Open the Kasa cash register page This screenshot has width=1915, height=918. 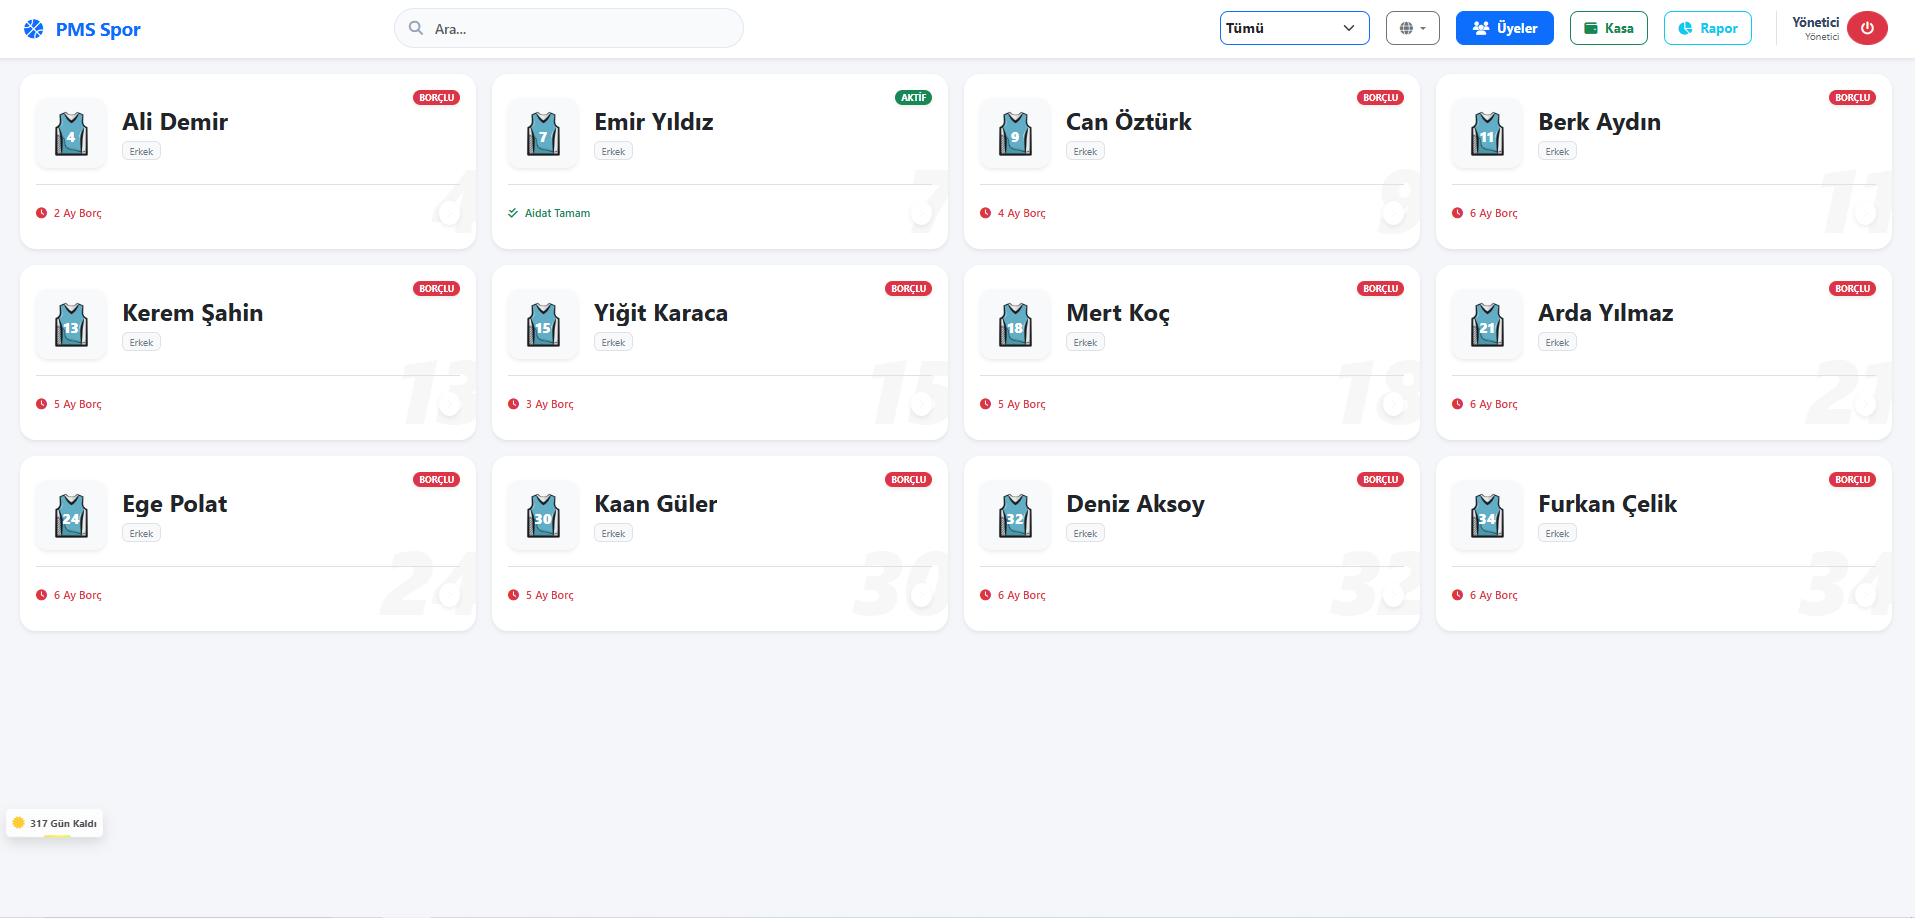pyautogui.click(x=1608, y=28)
